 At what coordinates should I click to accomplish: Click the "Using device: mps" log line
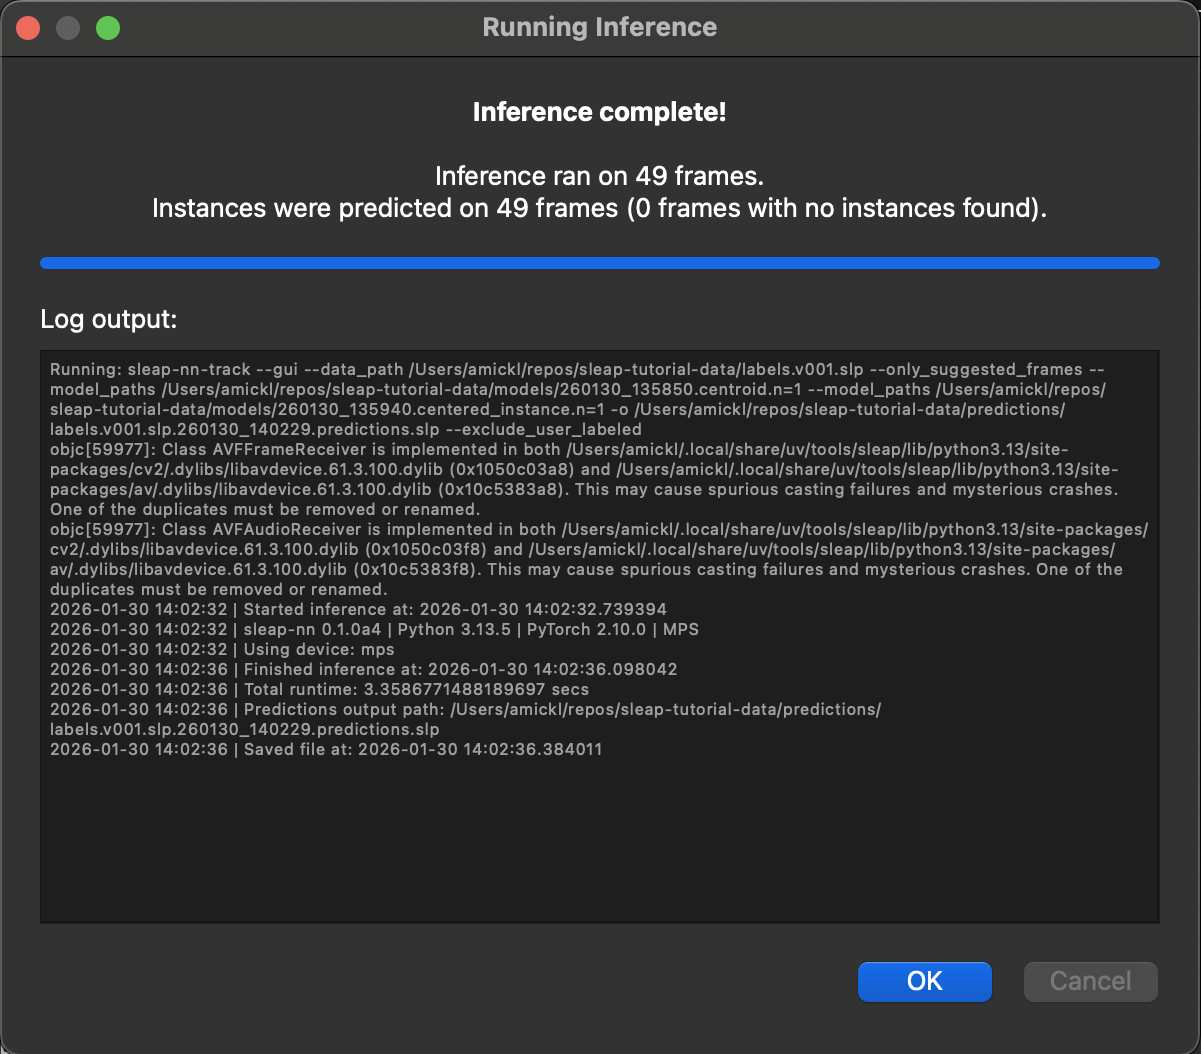[x=222, y=649]
